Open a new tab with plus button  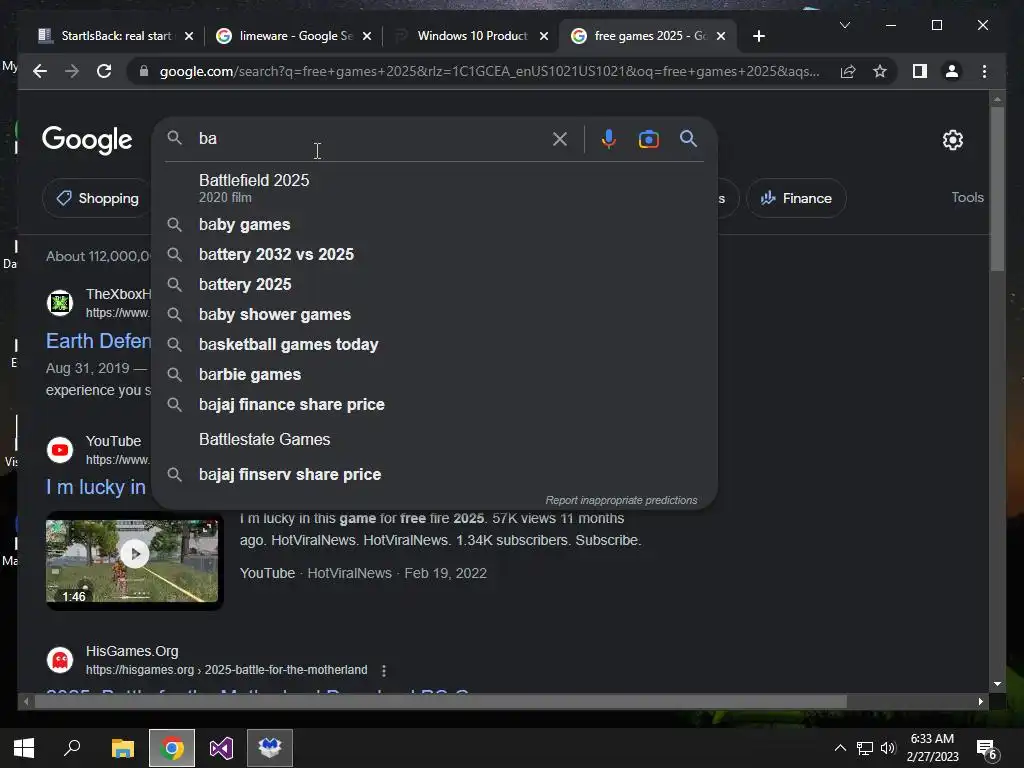758,36
